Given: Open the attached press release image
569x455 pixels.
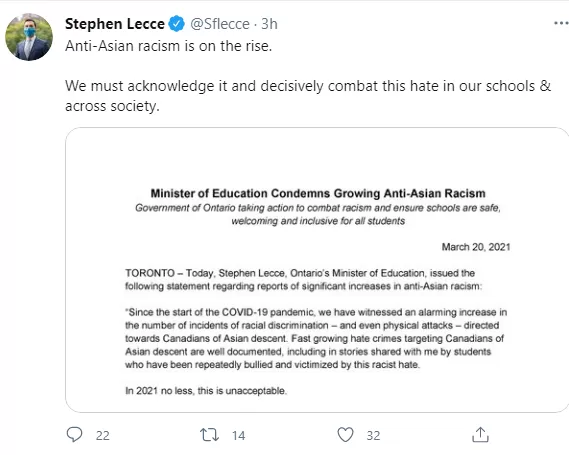Looking at the screenshot, I should [x=317, y=270].
